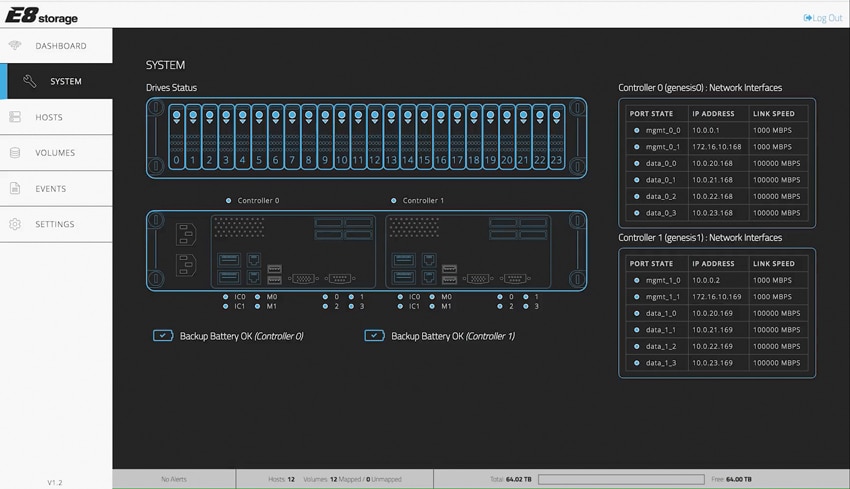
Task: Click the System wrench icon
Action: click(30, 81)
